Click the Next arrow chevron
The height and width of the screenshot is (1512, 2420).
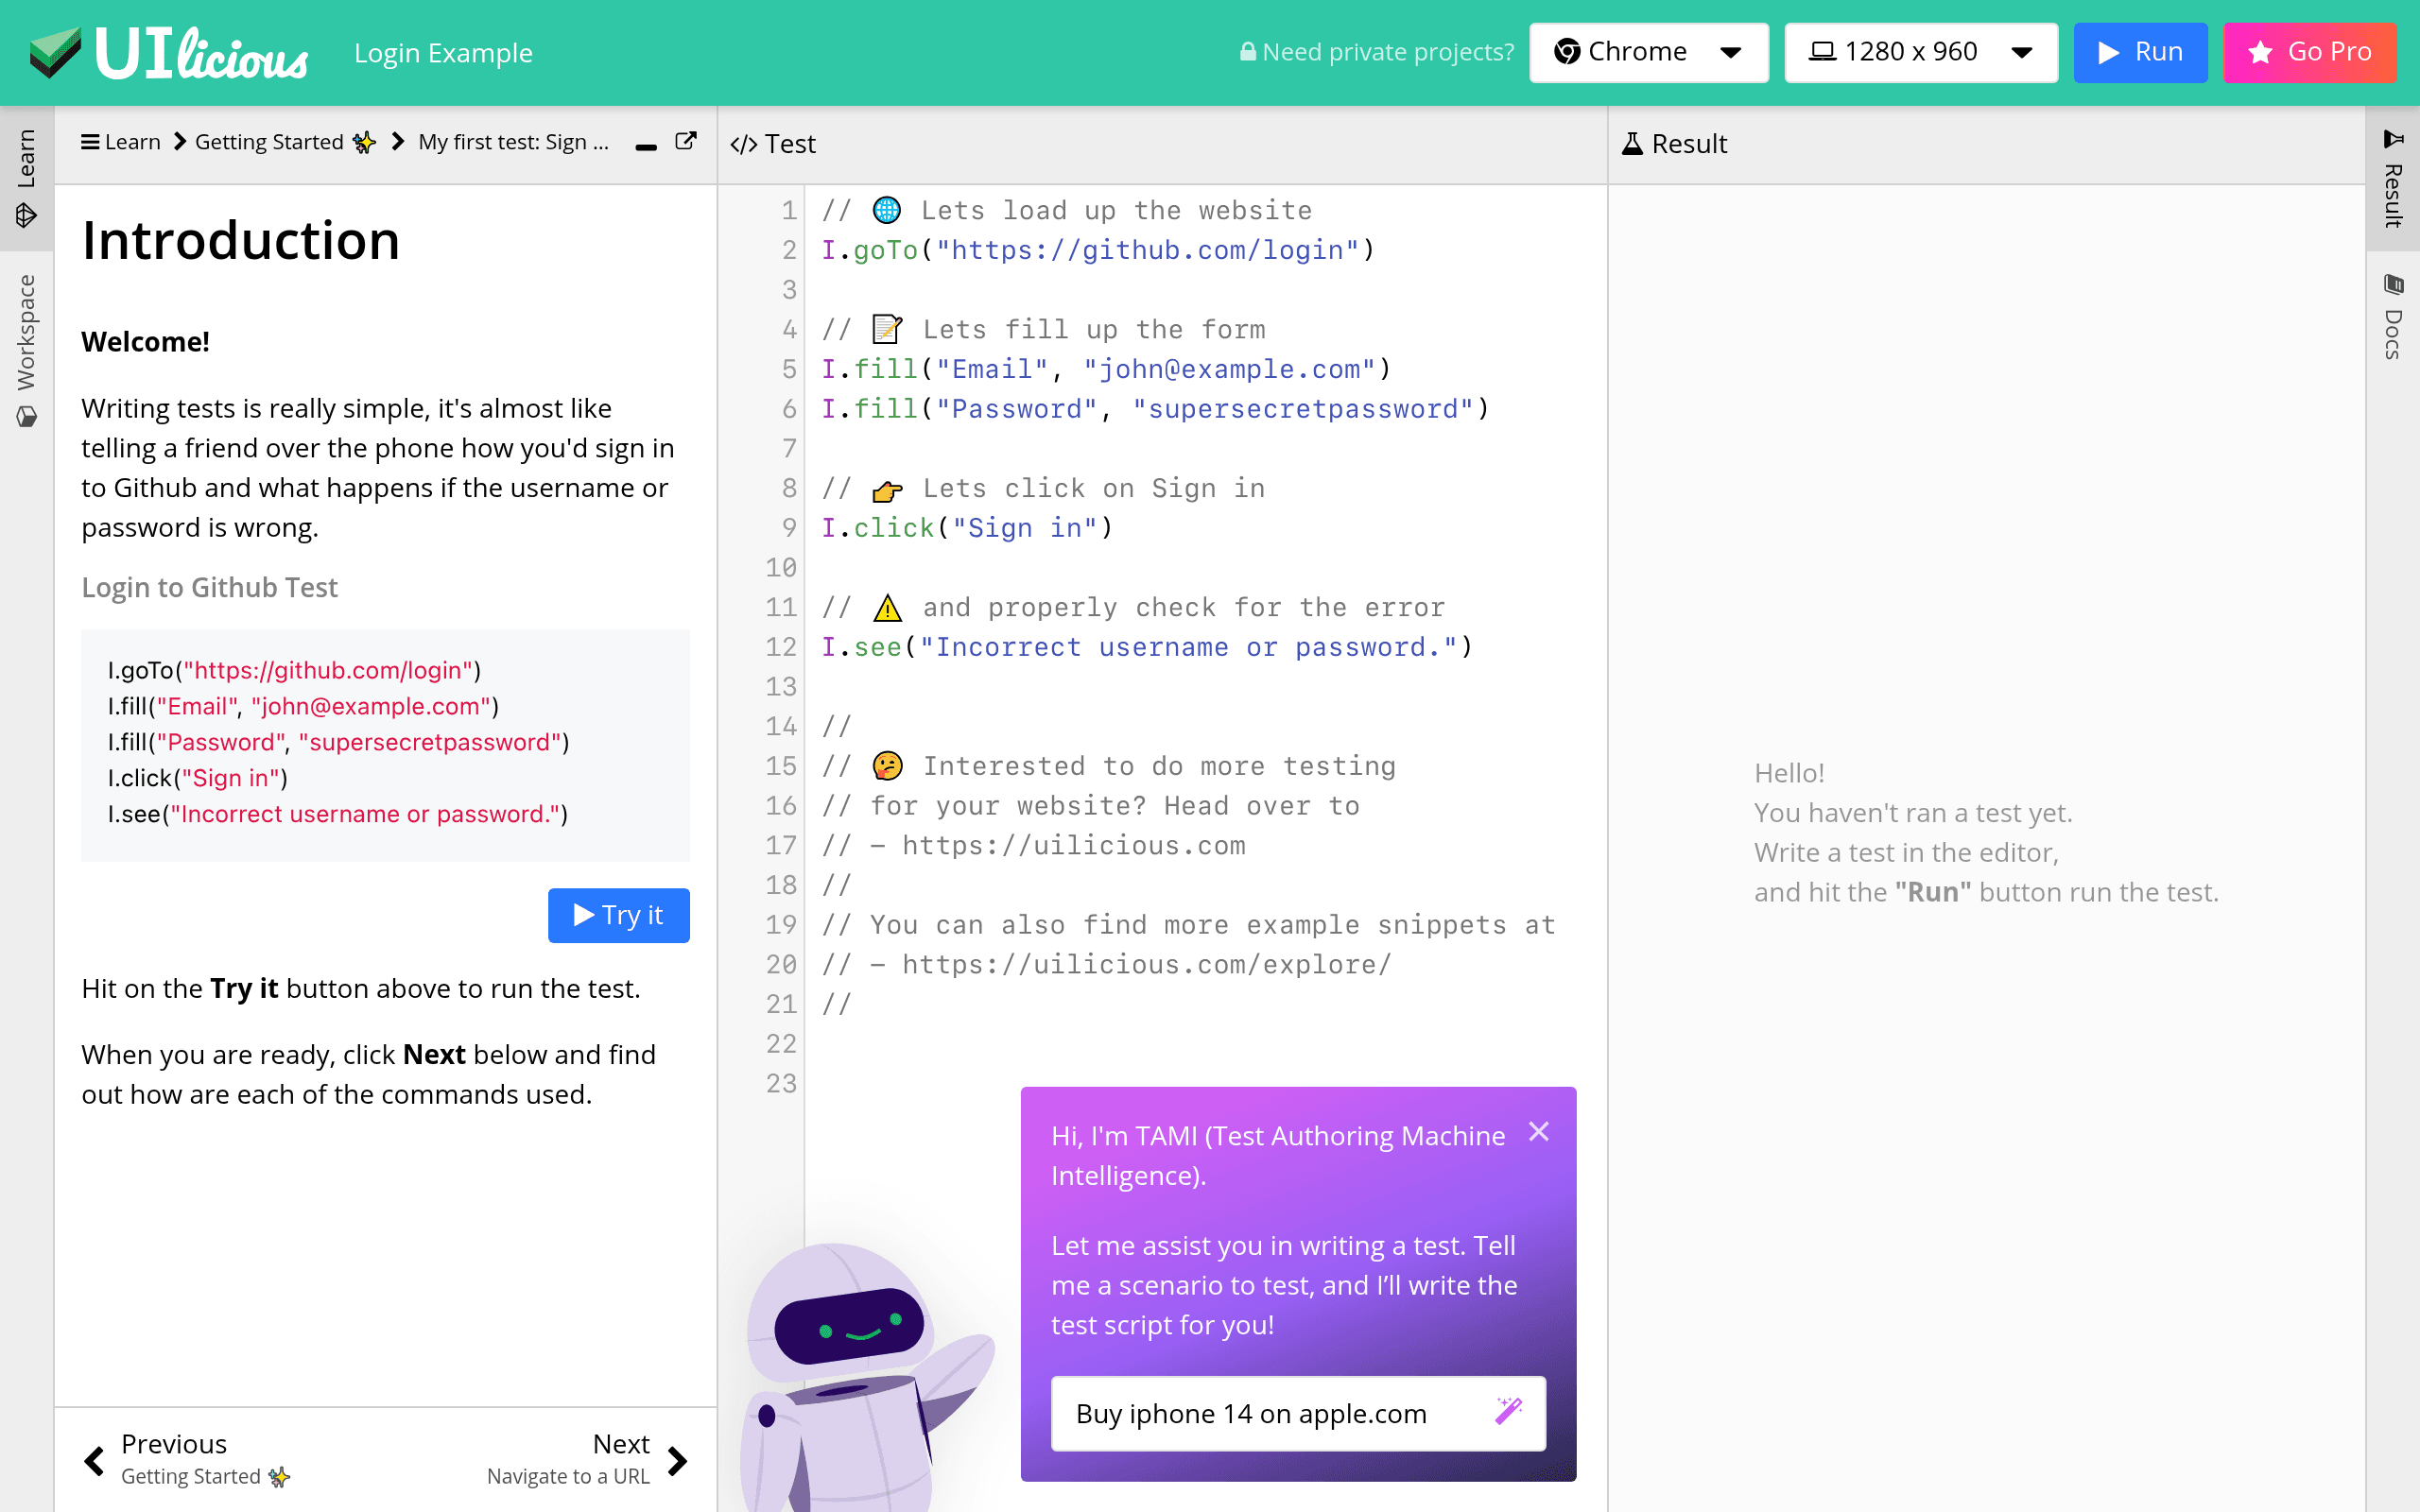677,1461
